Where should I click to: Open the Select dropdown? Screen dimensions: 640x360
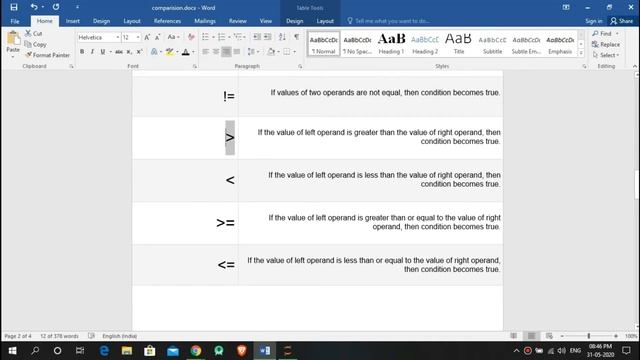pos(606,55)
